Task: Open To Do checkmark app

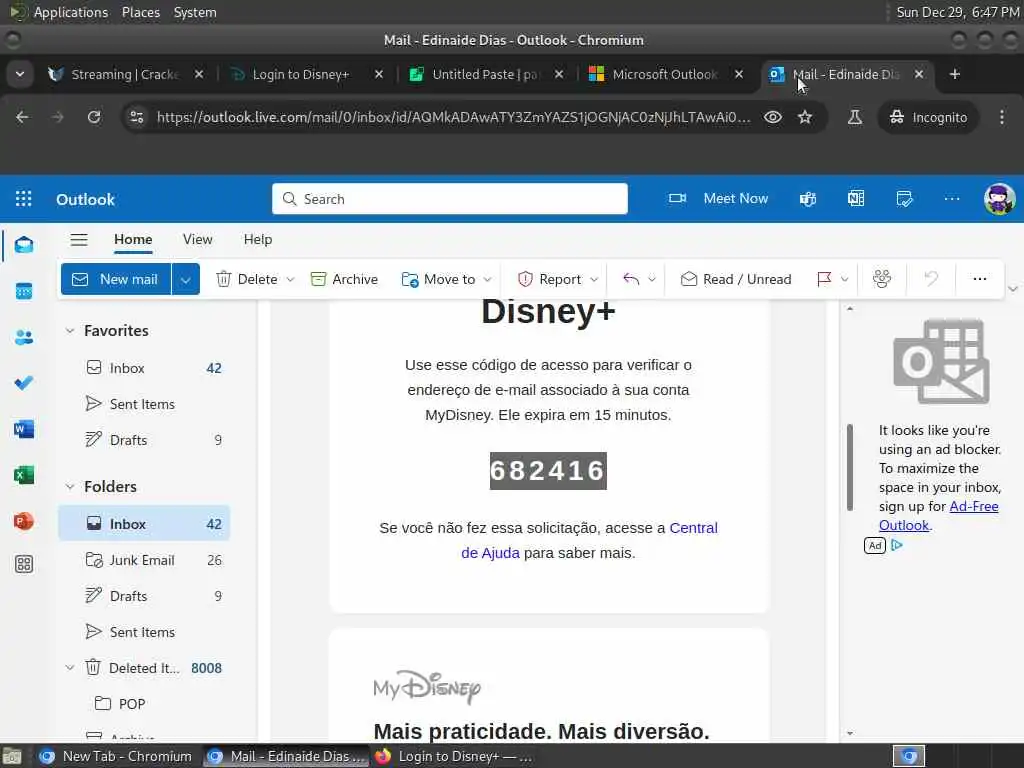Action: pos(24,383)
